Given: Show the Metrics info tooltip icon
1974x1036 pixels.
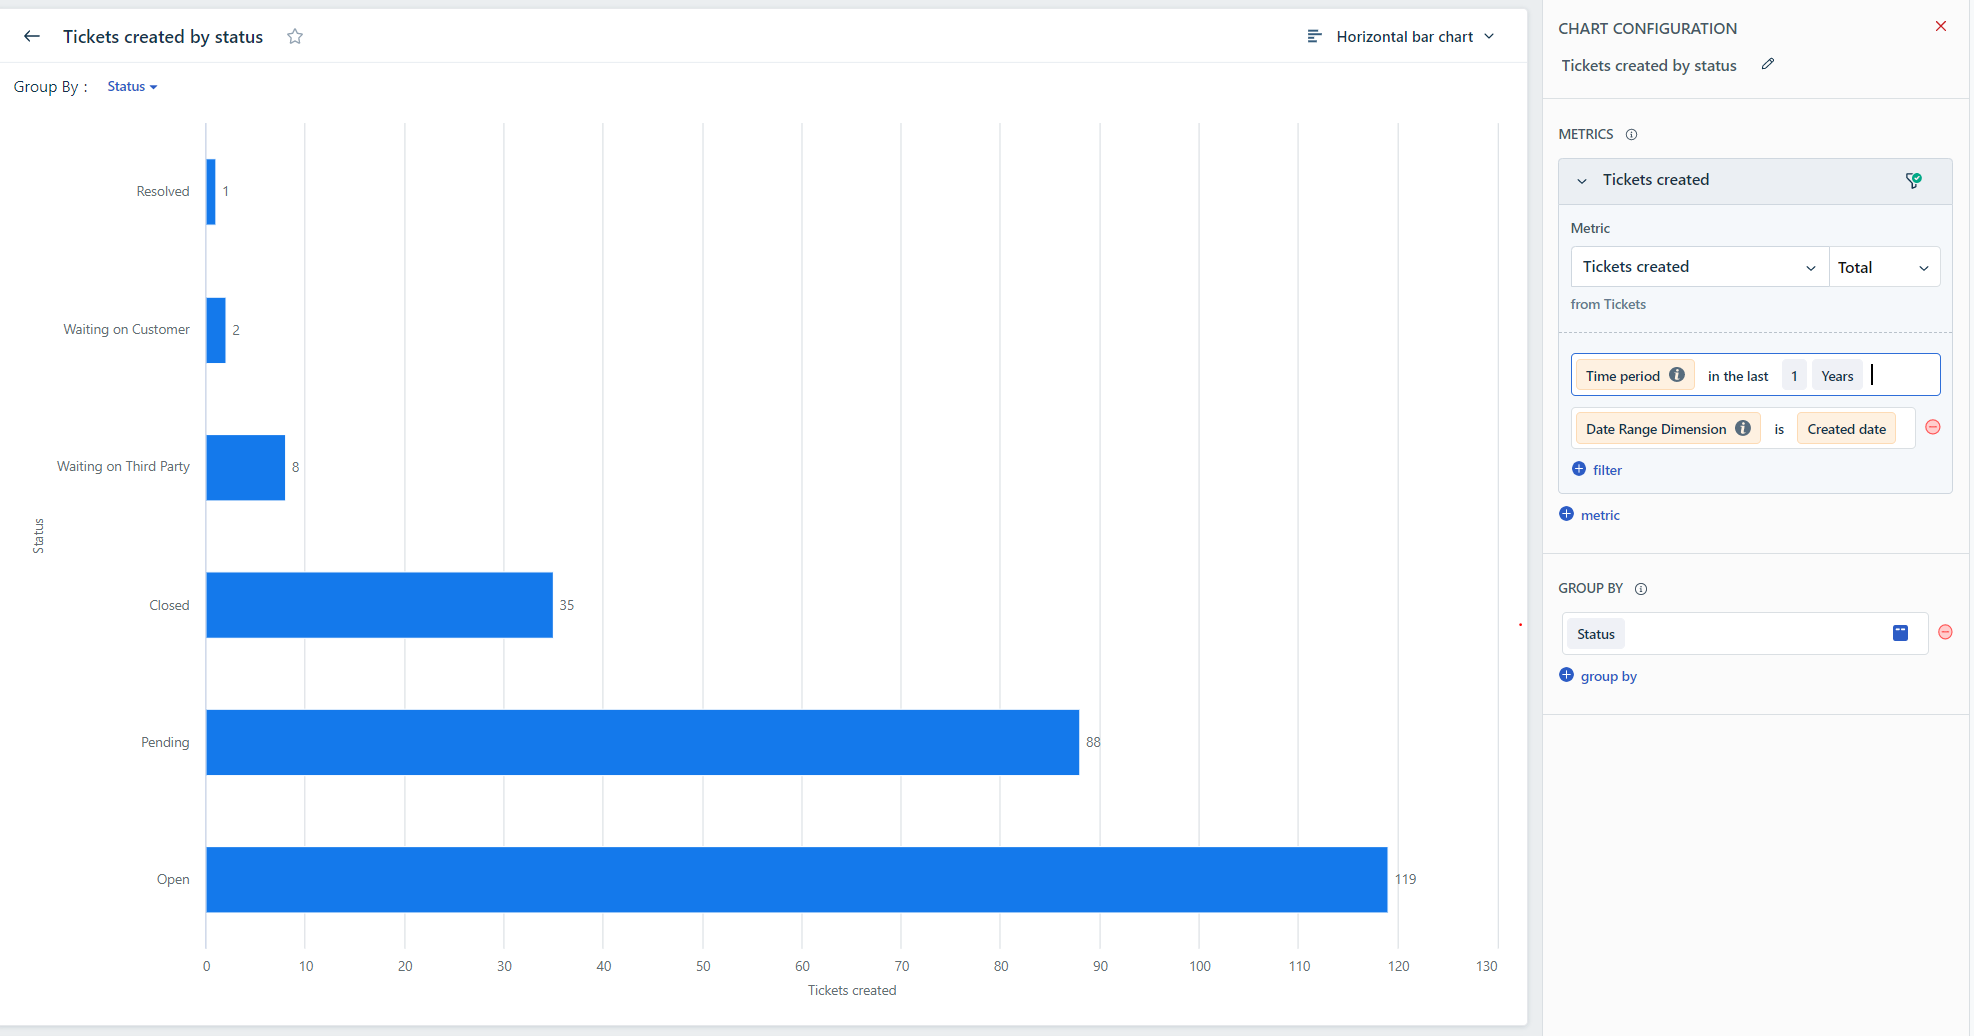Looking at the screenshot, I should [1631, 135].
